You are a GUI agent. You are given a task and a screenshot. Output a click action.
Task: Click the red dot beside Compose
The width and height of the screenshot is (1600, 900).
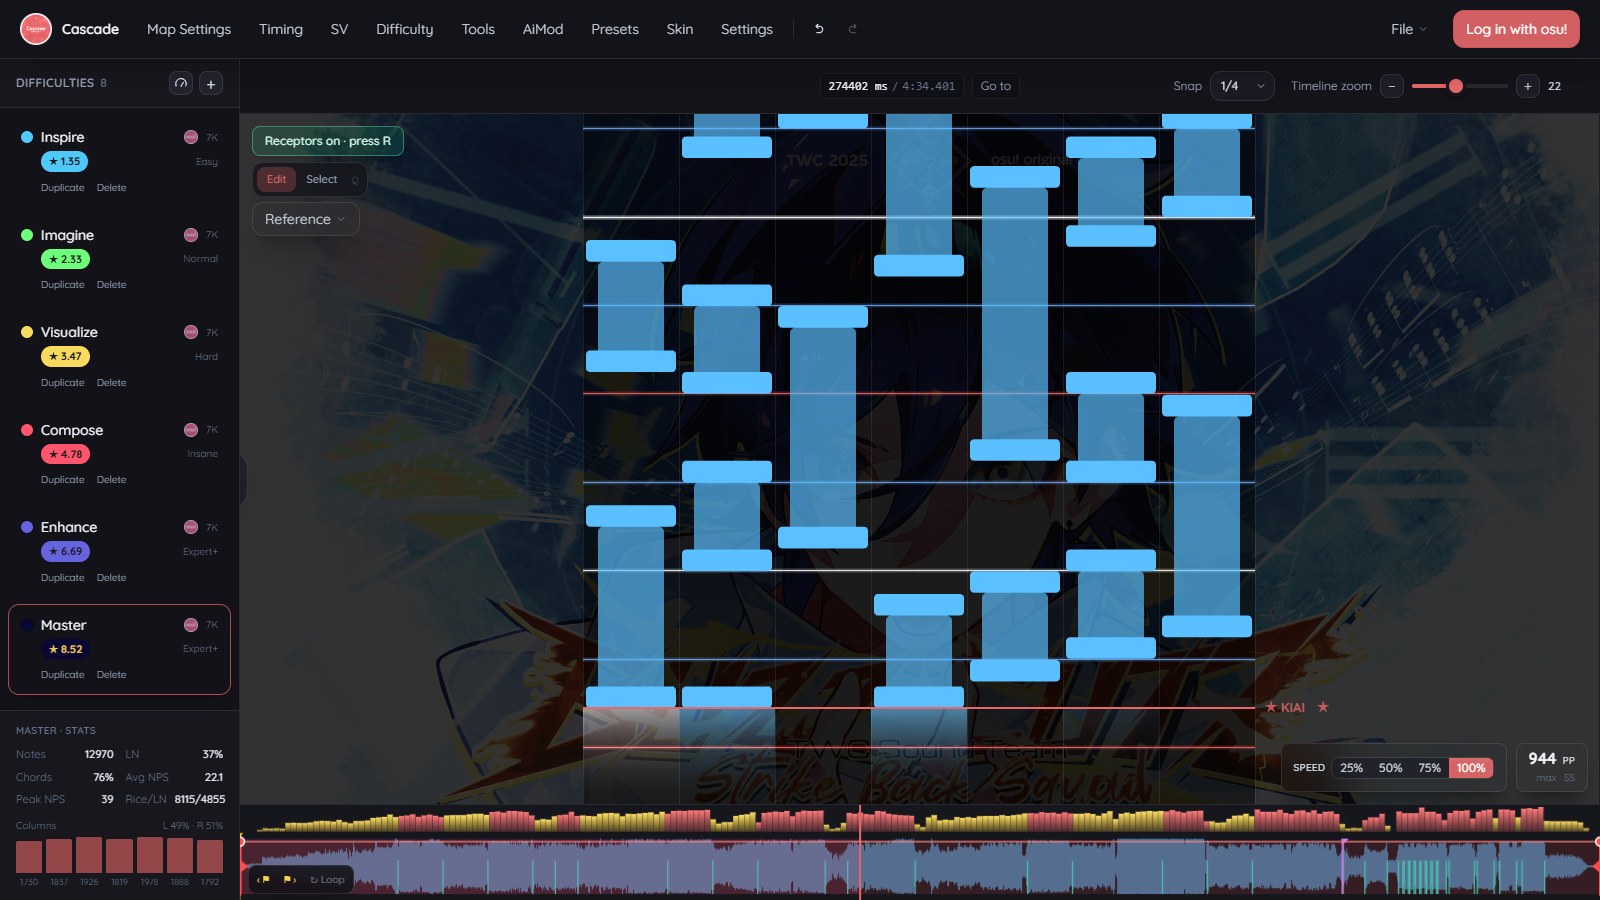27,430
